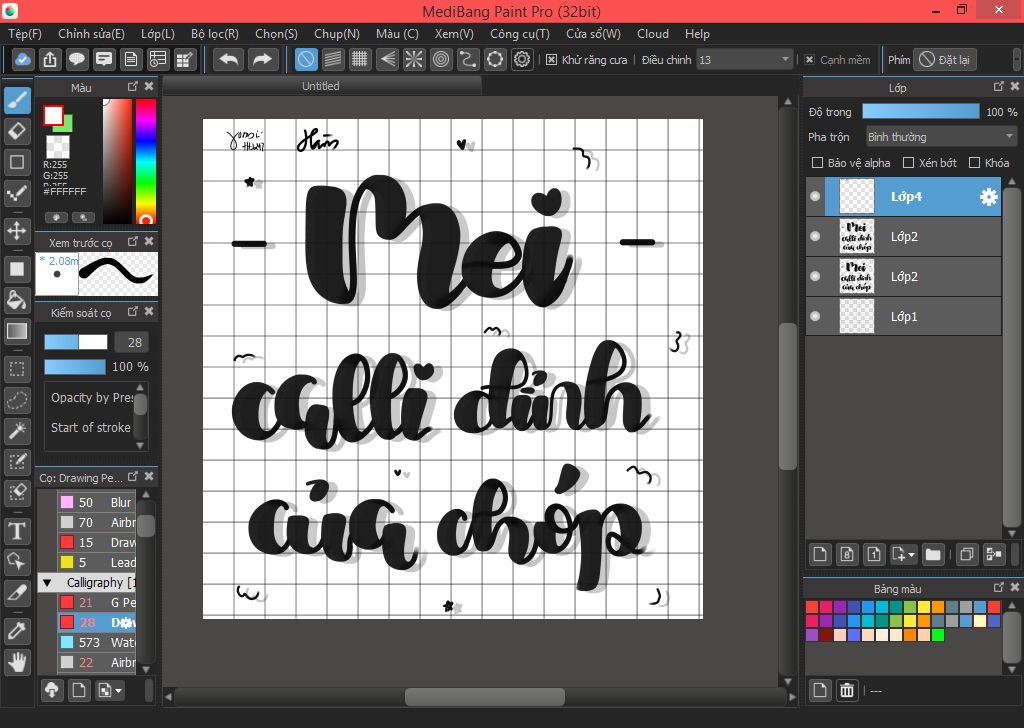Image resolution: width=1024 pixels, height=728 pixels.
Task: Select the Text tool
Action: coord(18,531)
